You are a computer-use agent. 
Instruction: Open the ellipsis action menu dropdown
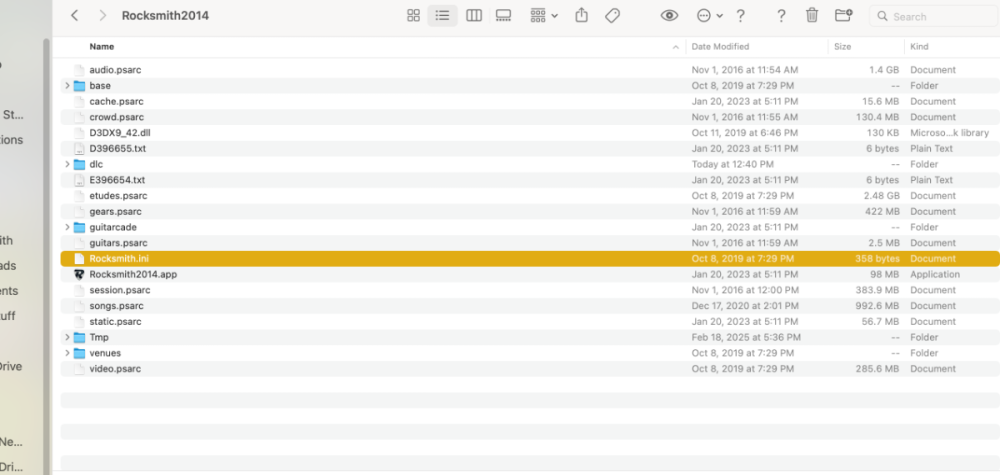coord(709,16)
